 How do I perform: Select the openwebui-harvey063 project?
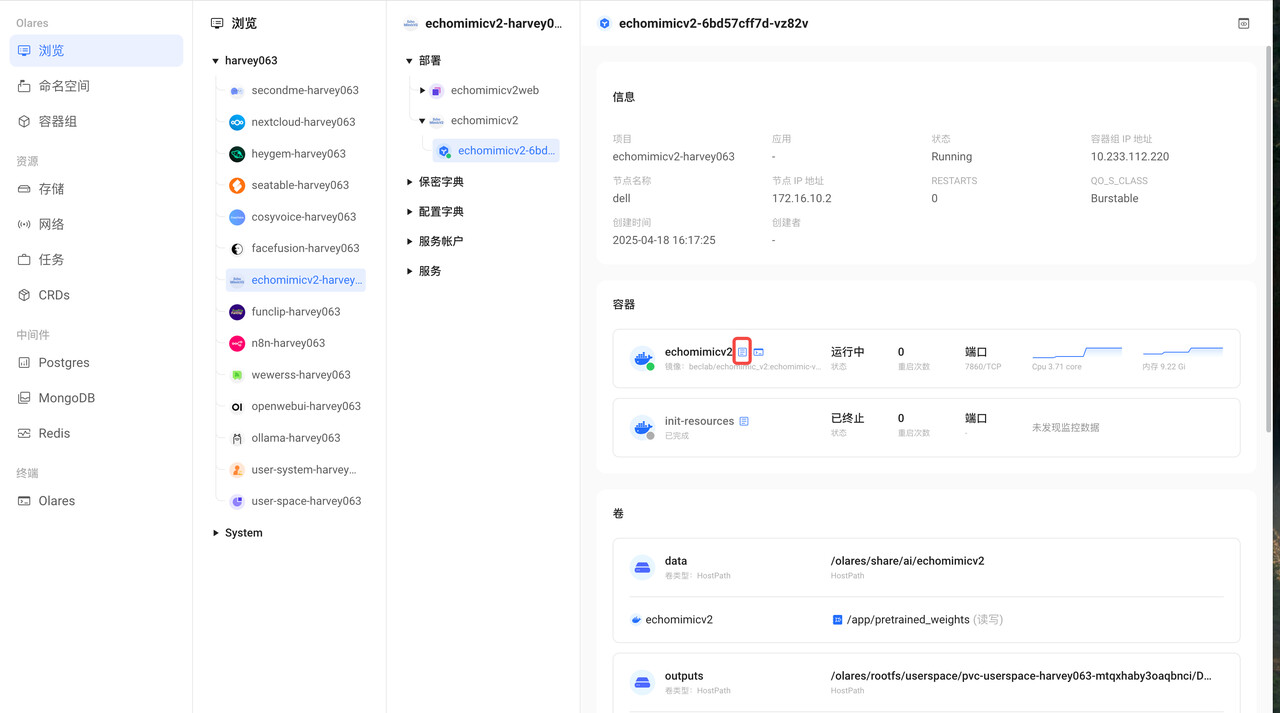click(x=305, y=406)
